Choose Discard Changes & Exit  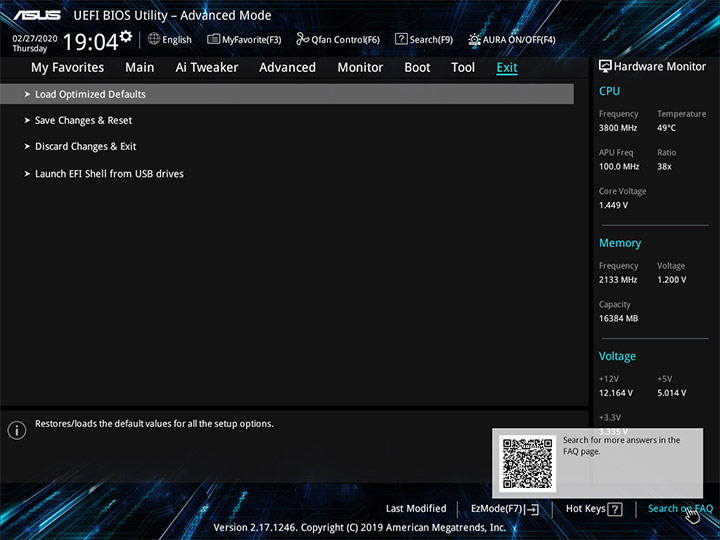coord(85,146)
